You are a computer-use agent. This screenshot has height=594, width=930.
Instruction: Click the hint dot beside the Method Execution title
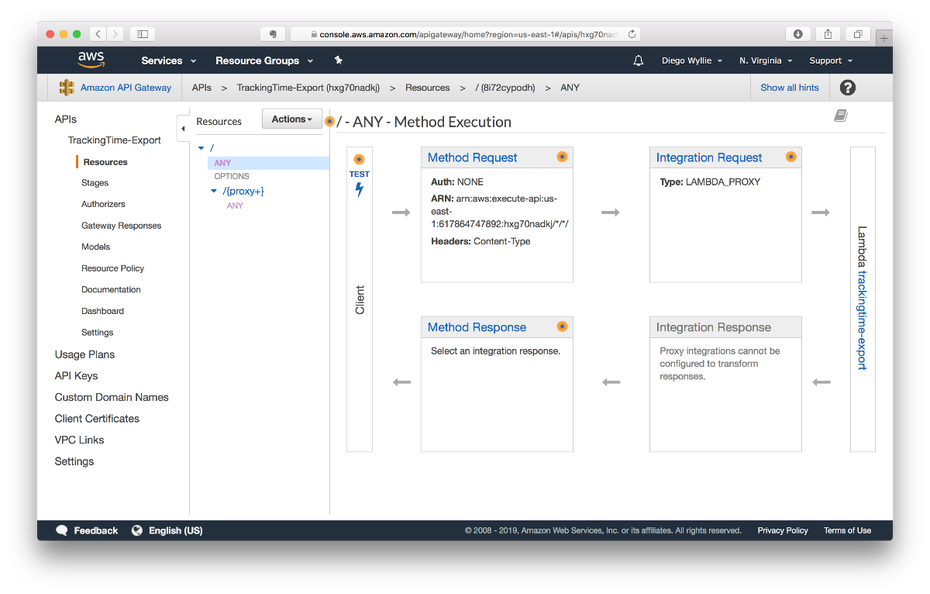click(x=330, y=121)
